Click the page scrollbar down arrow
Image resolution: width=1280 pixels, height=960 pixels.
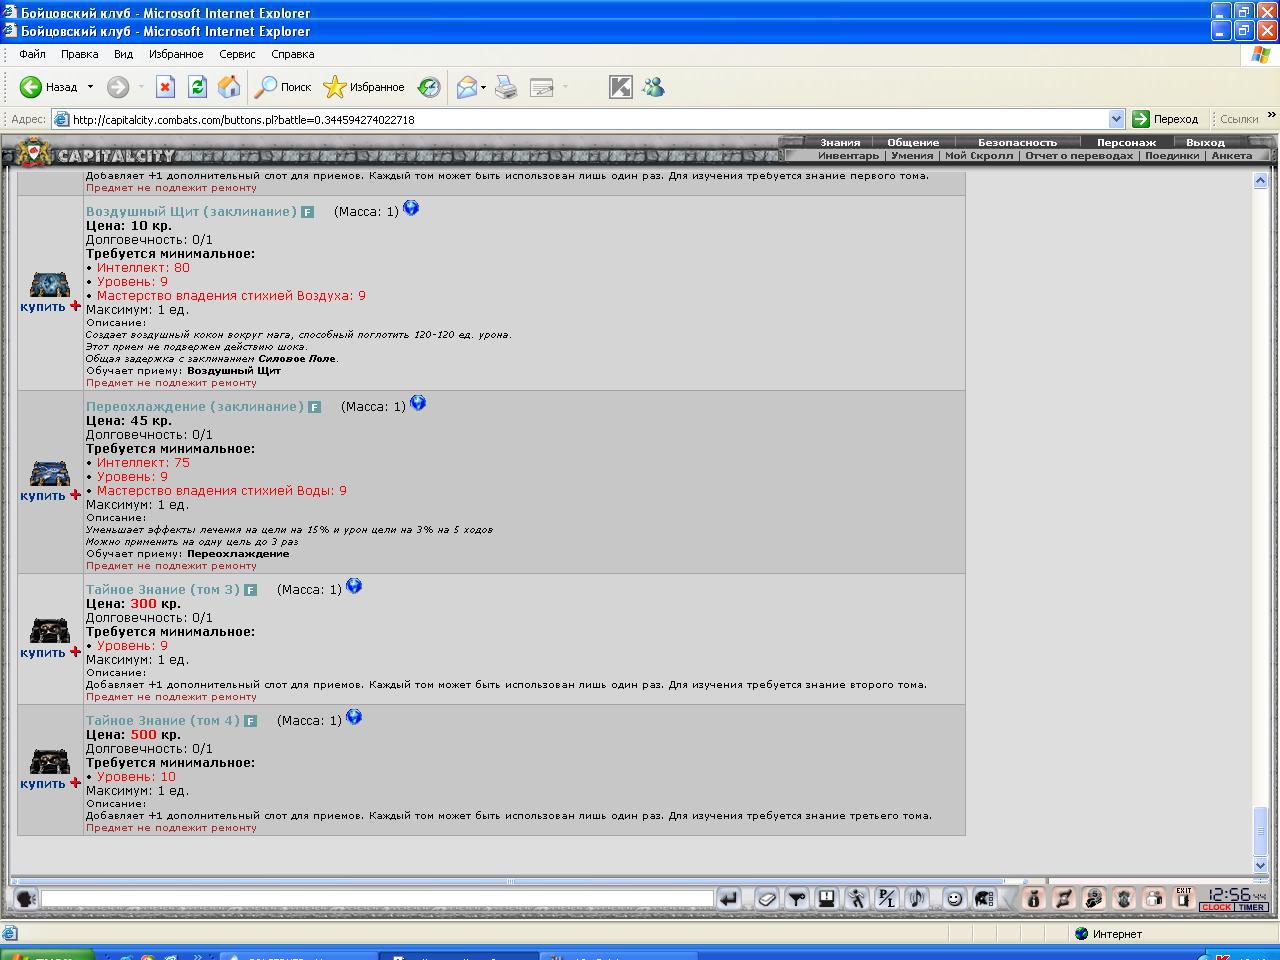click(x=1260, y=865)
